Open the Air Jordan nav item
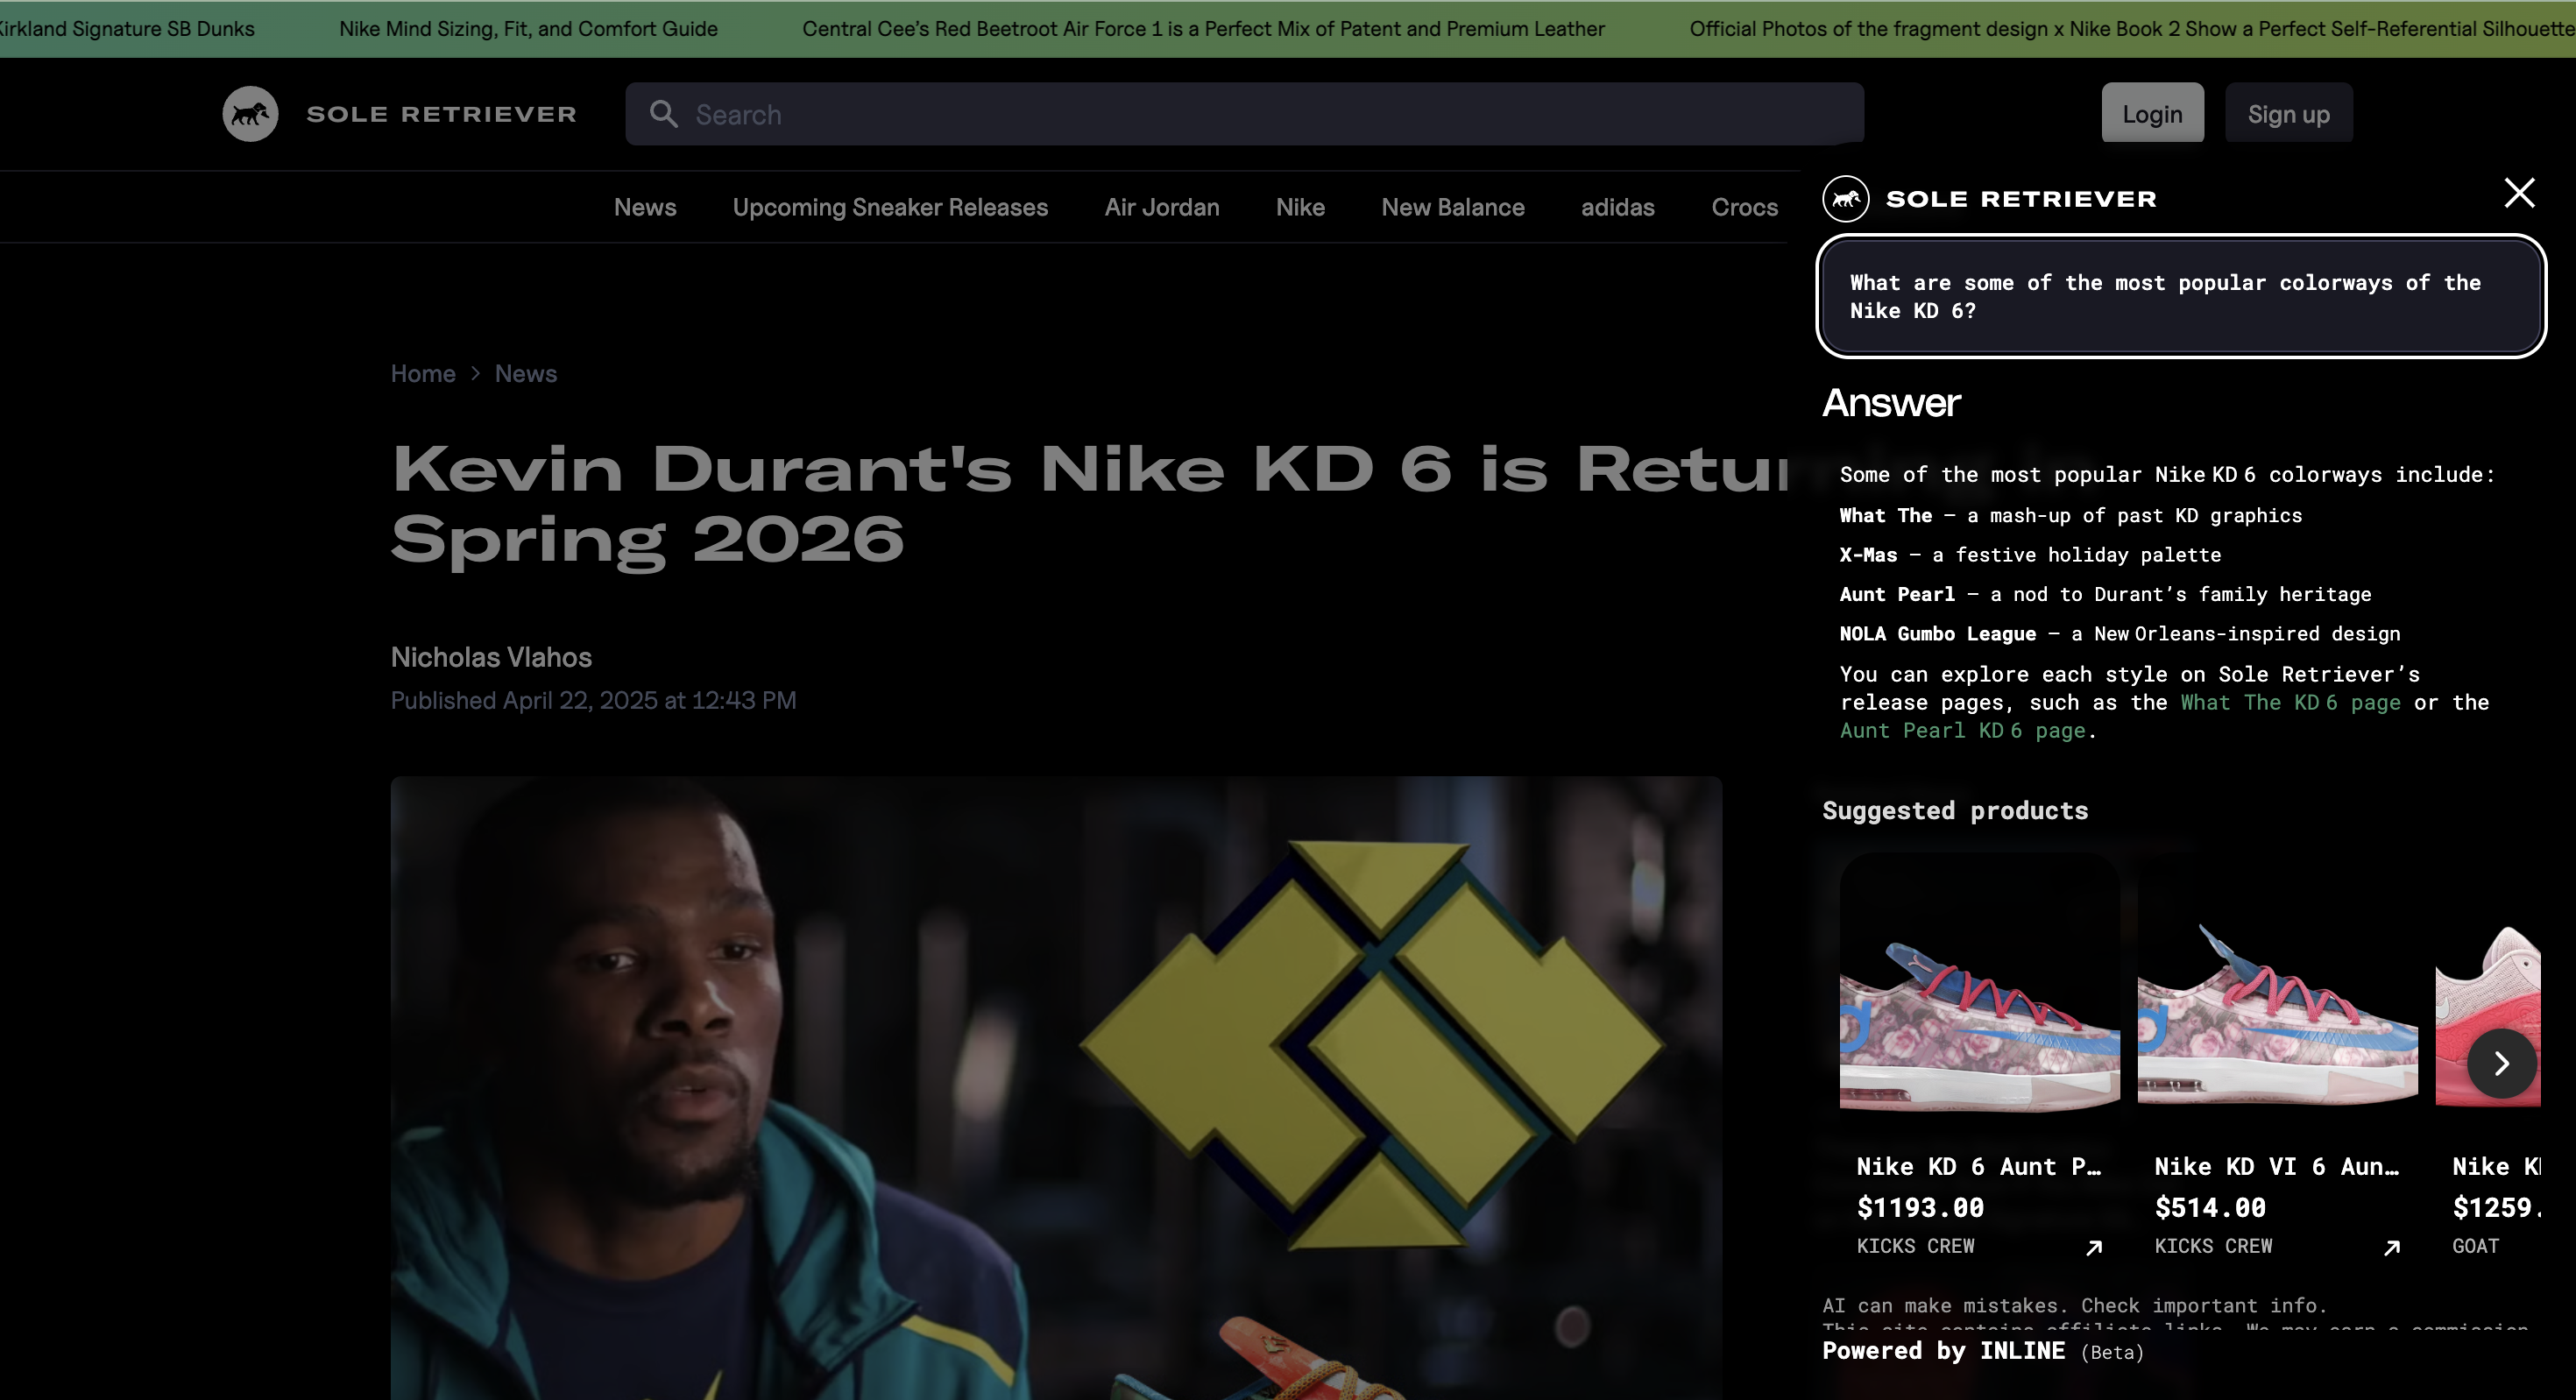 click(x=1161, y=207)
